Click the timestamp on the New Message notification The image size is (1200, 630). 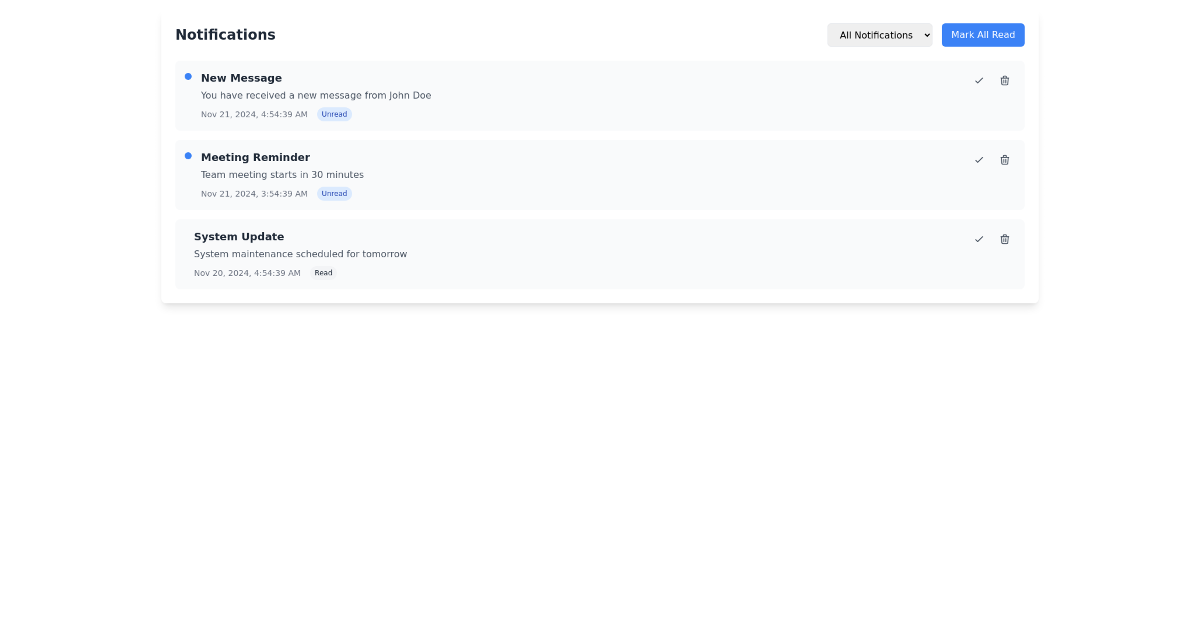[254, 113]
